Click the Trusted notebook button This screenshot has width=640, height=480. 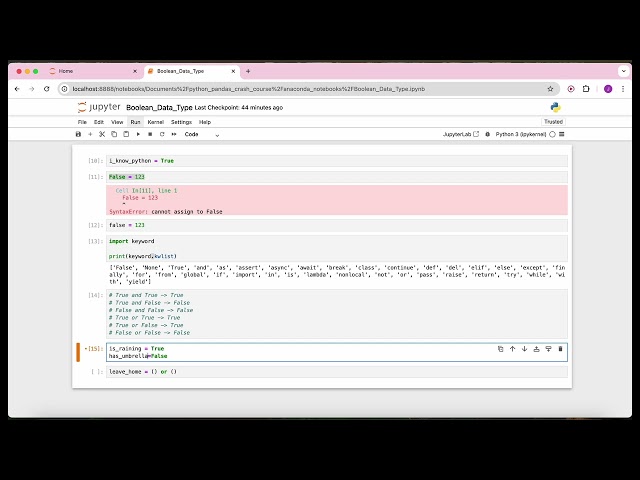(553, 122)
